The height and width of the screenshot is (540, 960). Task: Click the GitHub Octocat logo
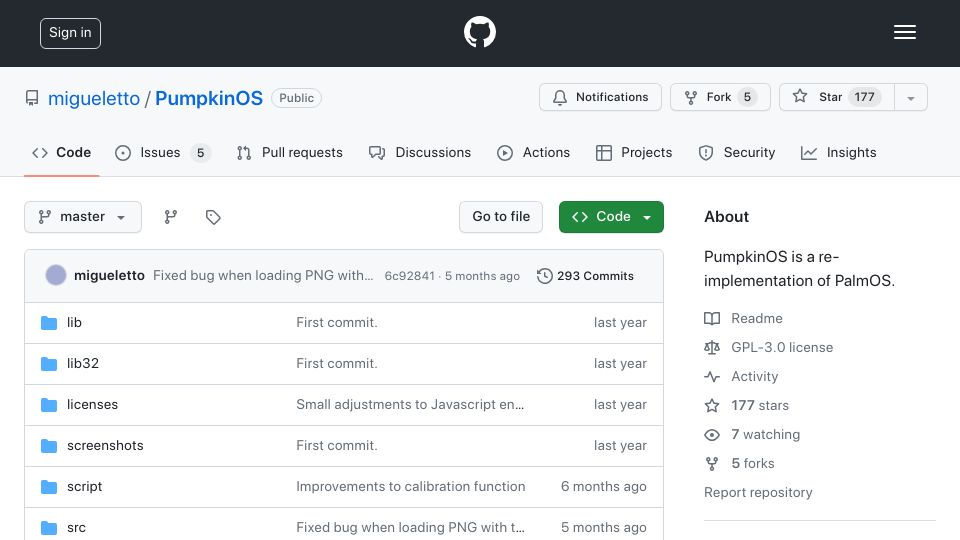[x=479, y=32]
